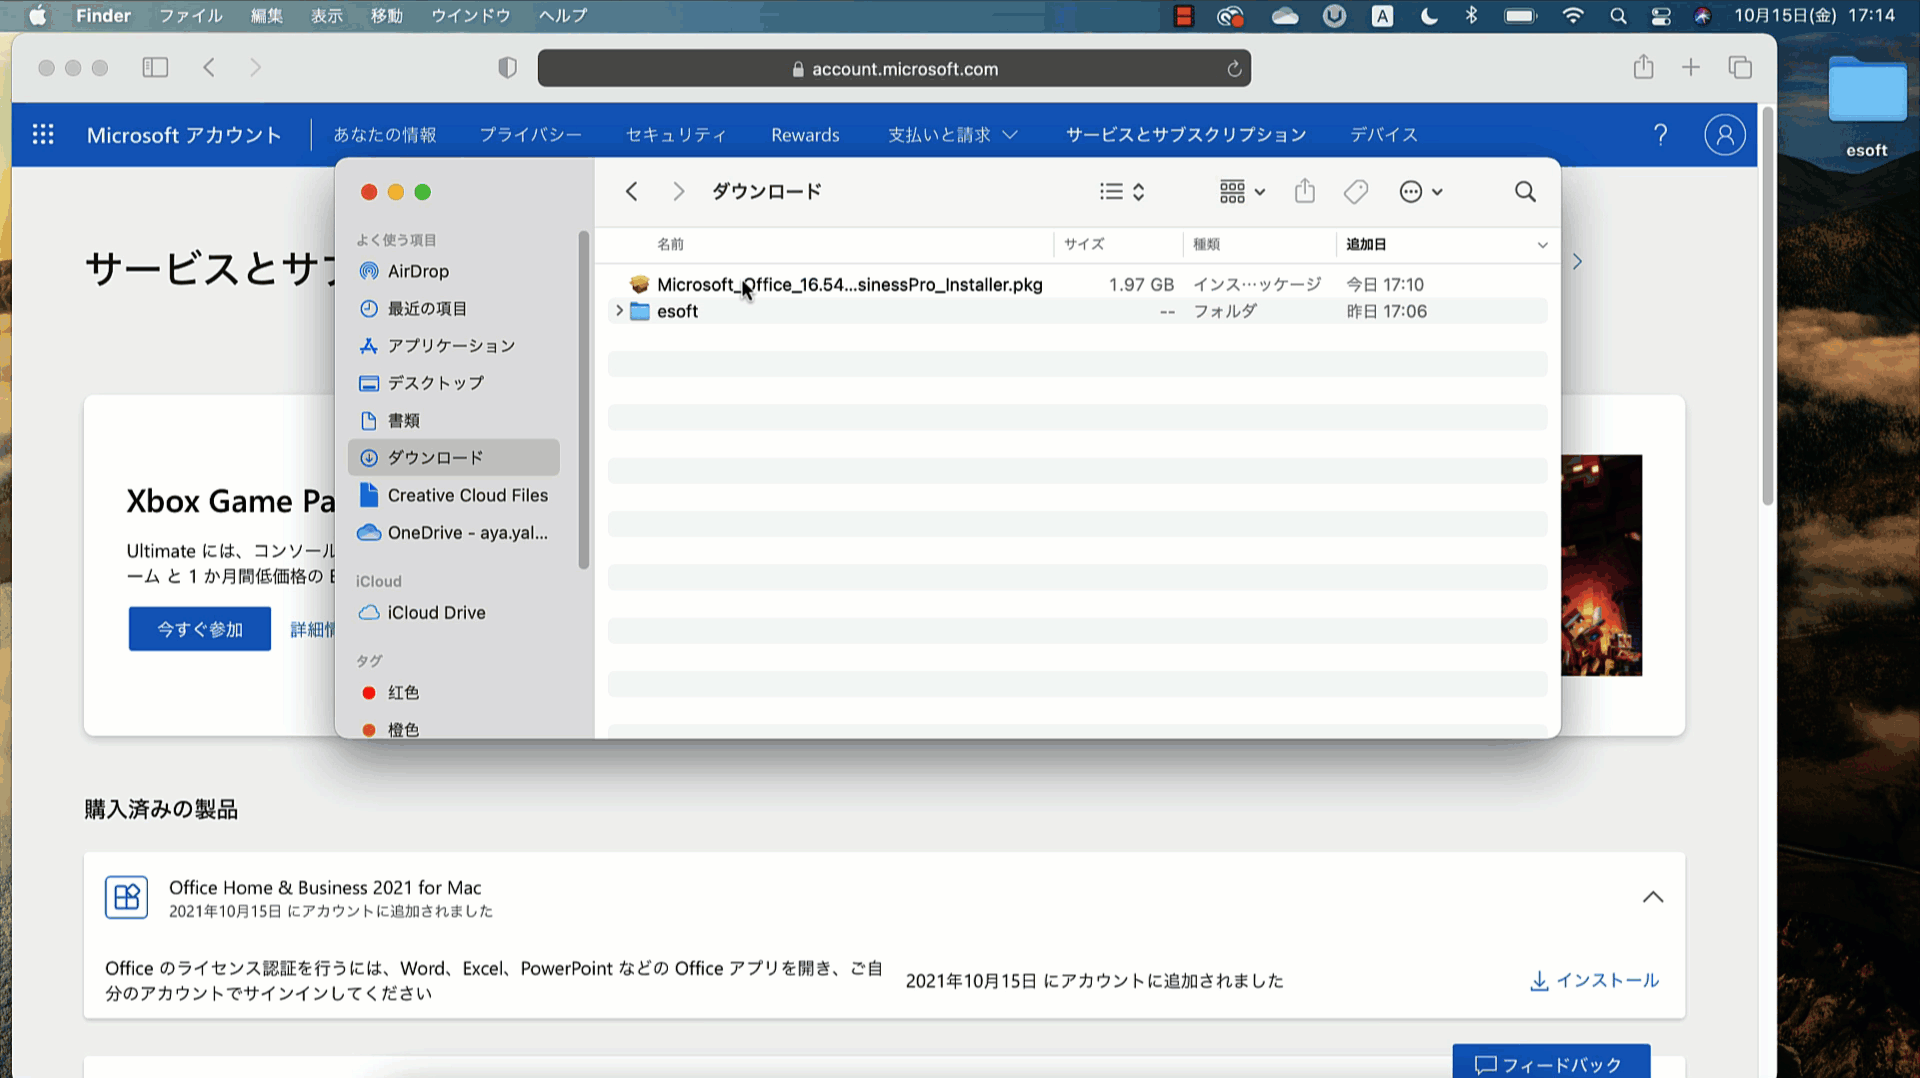Open the Microsoft help question mark
The image size is (1920, 1078).
[1660, 135]
